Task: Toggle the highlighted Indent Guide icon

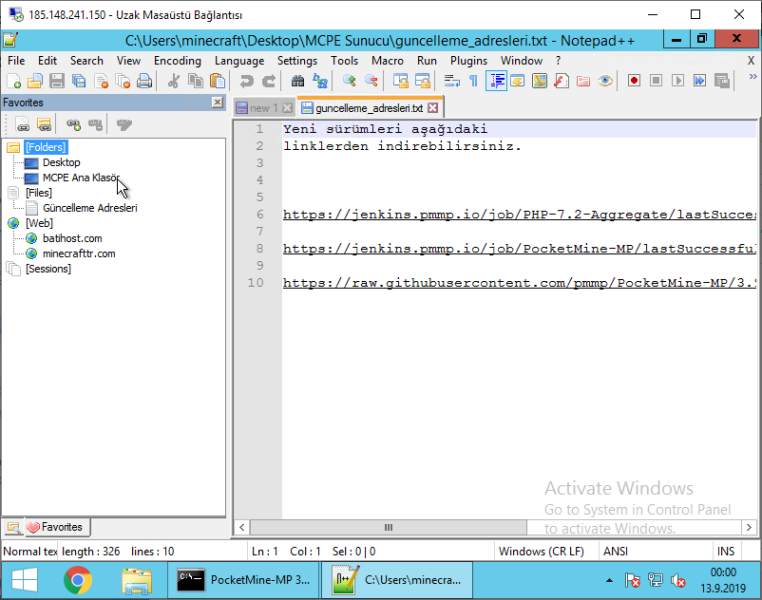Action: coord(496,81)
